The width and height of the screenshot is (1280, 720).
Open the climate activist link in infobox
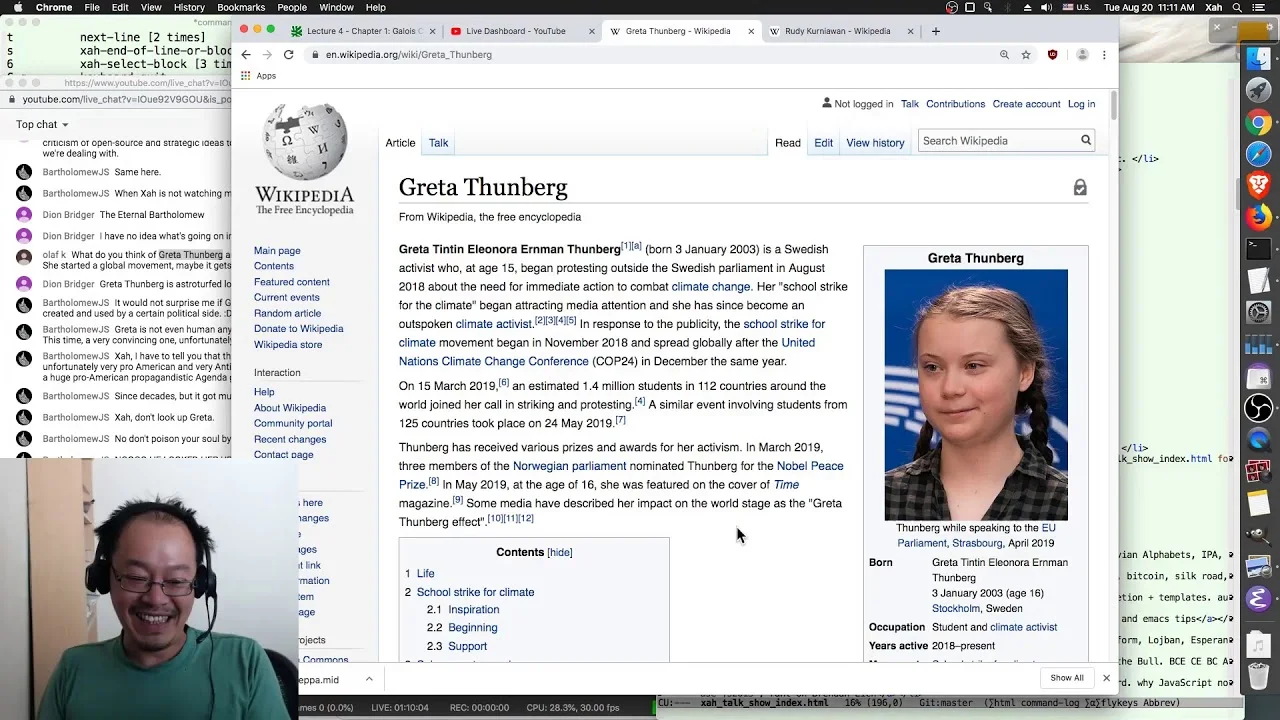click(x=1023, y=628)
